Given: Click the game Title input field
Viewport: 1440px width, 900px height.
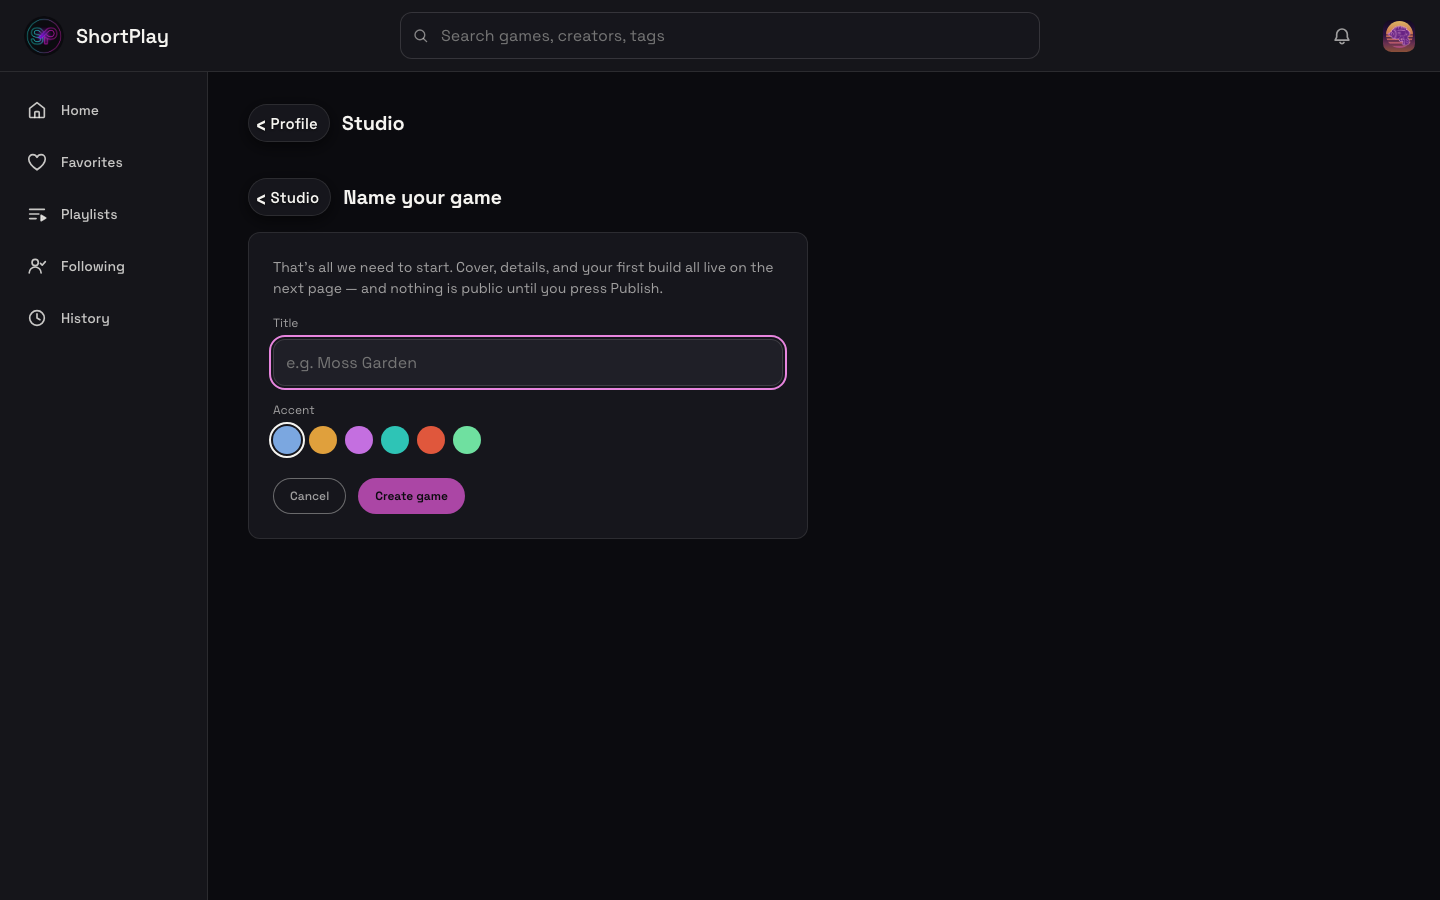Looking at the screenshot, I should point(528,363).
